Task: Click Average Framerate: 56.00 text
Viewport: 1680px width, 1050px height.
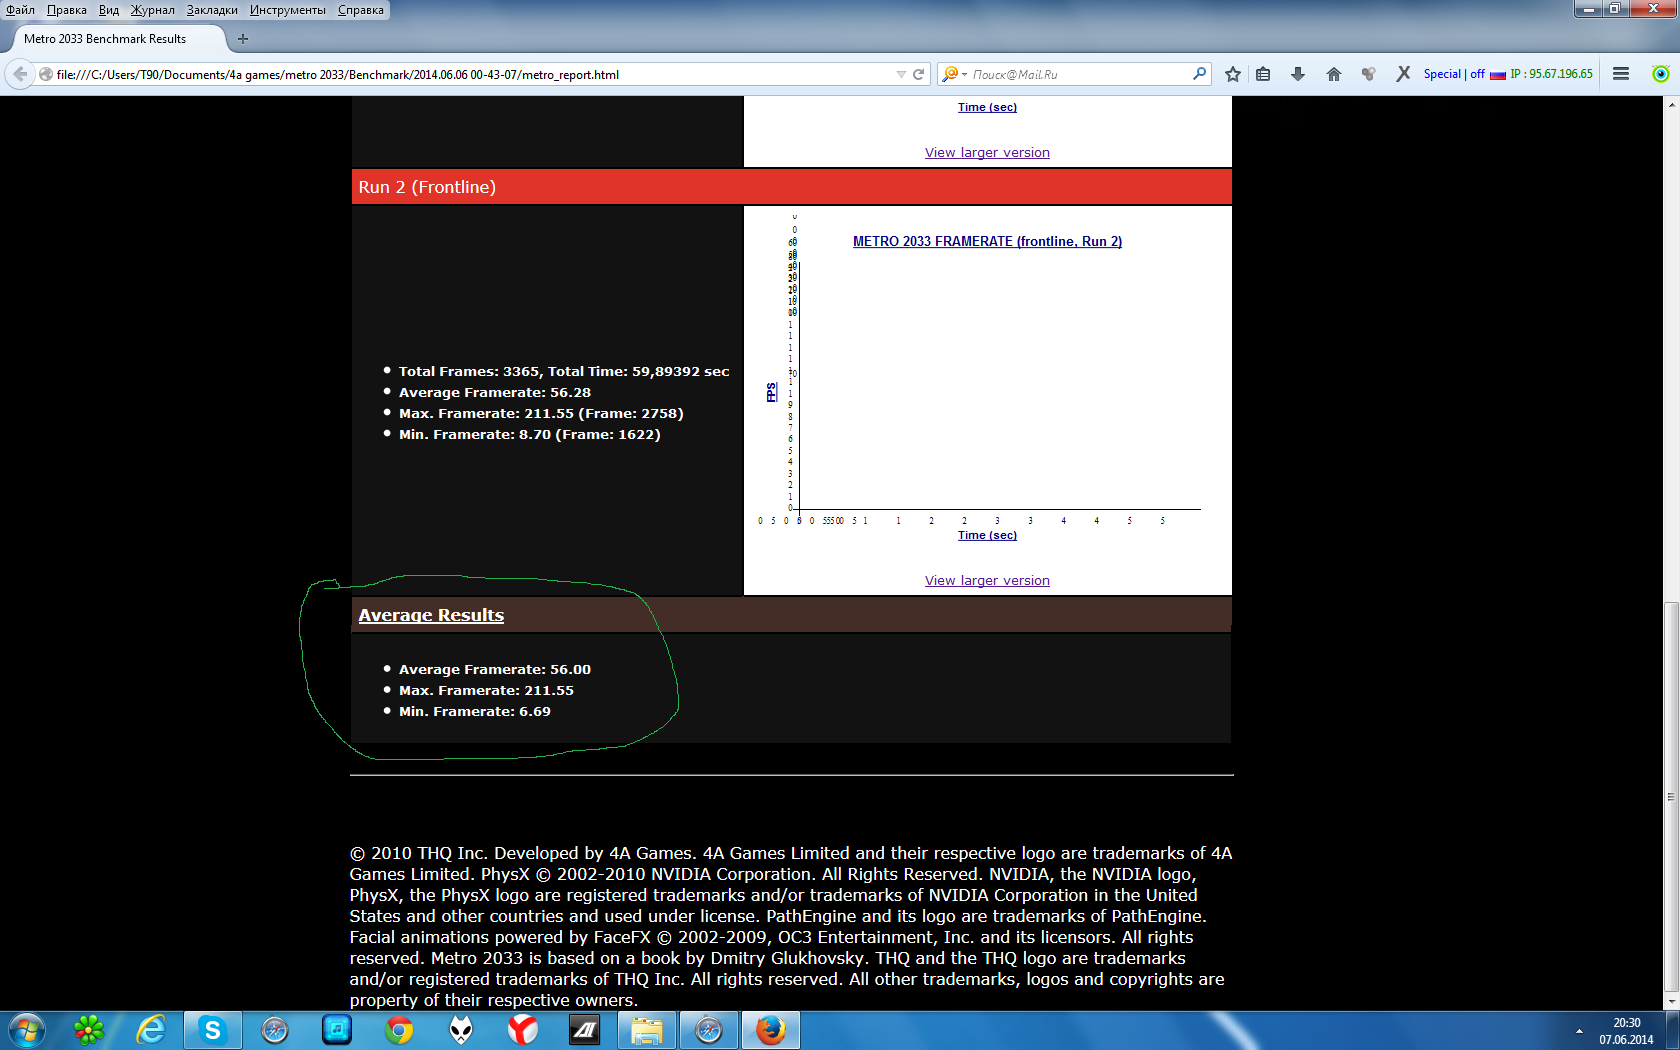Action: click(x=495, y=670)
